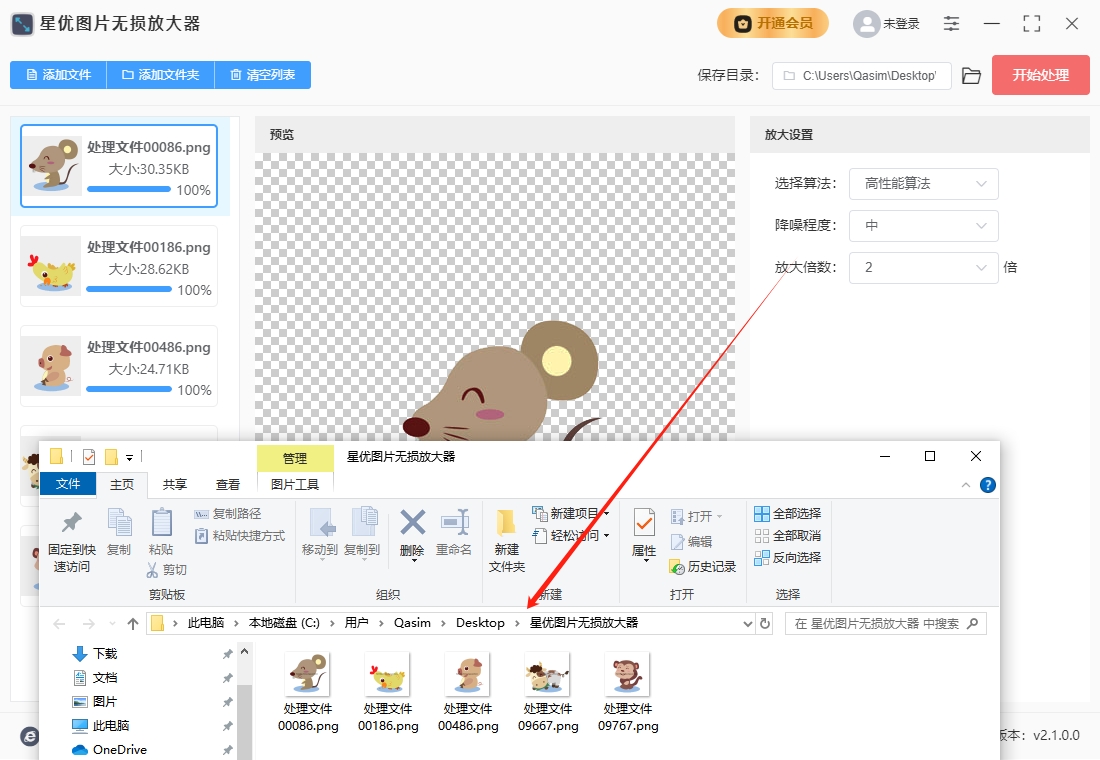
Task: Click Invert selection in ribbon
Action: pos(787,558)
